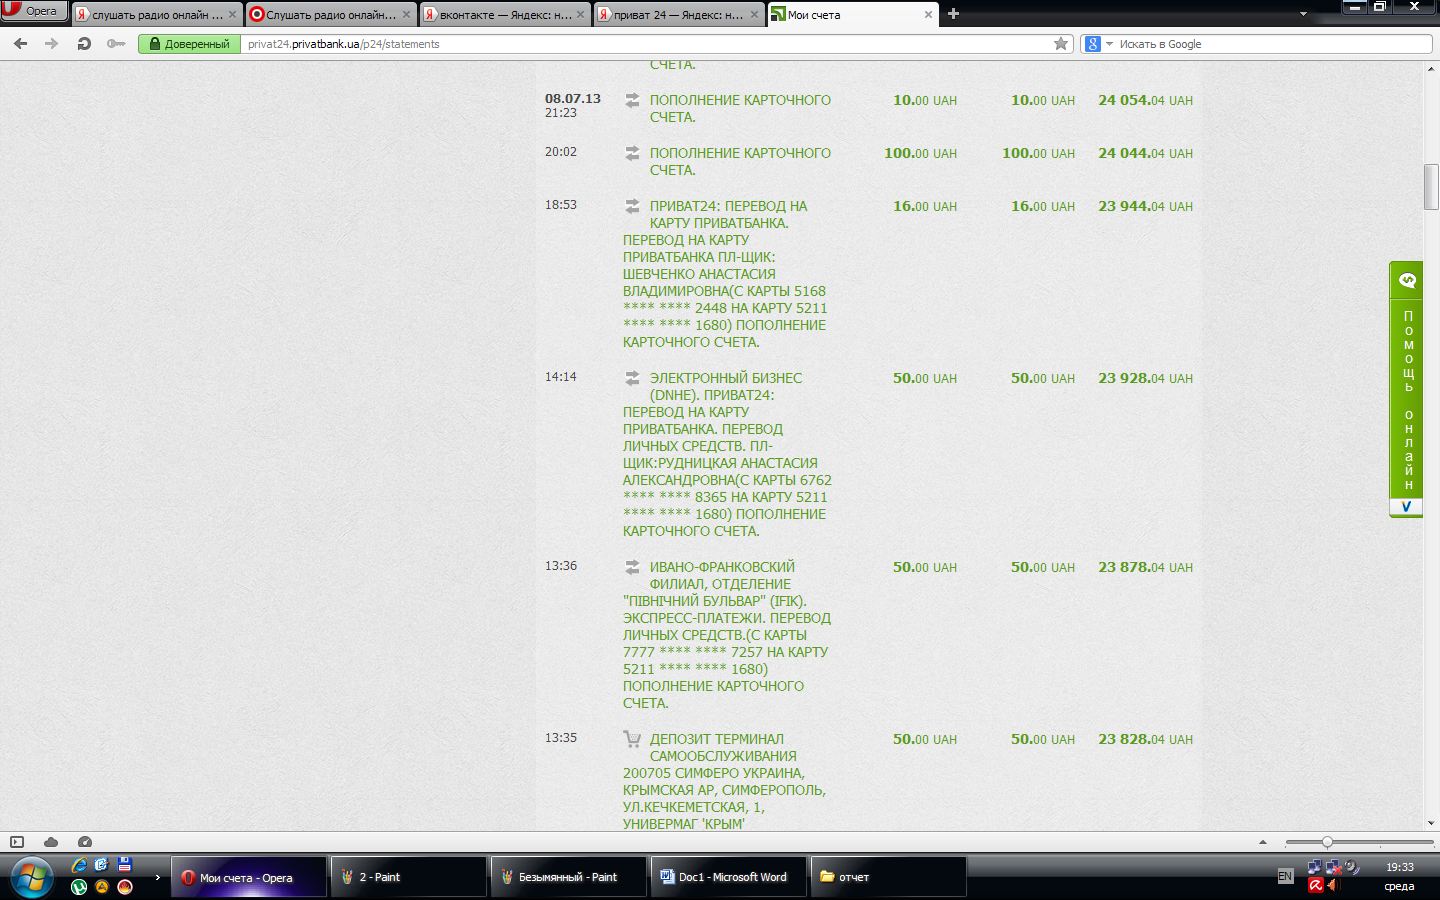Click the 13:36 transaction transfer arrows icon
The height and width of the screenshot is (900, 1440).
[x=632, y=567]
